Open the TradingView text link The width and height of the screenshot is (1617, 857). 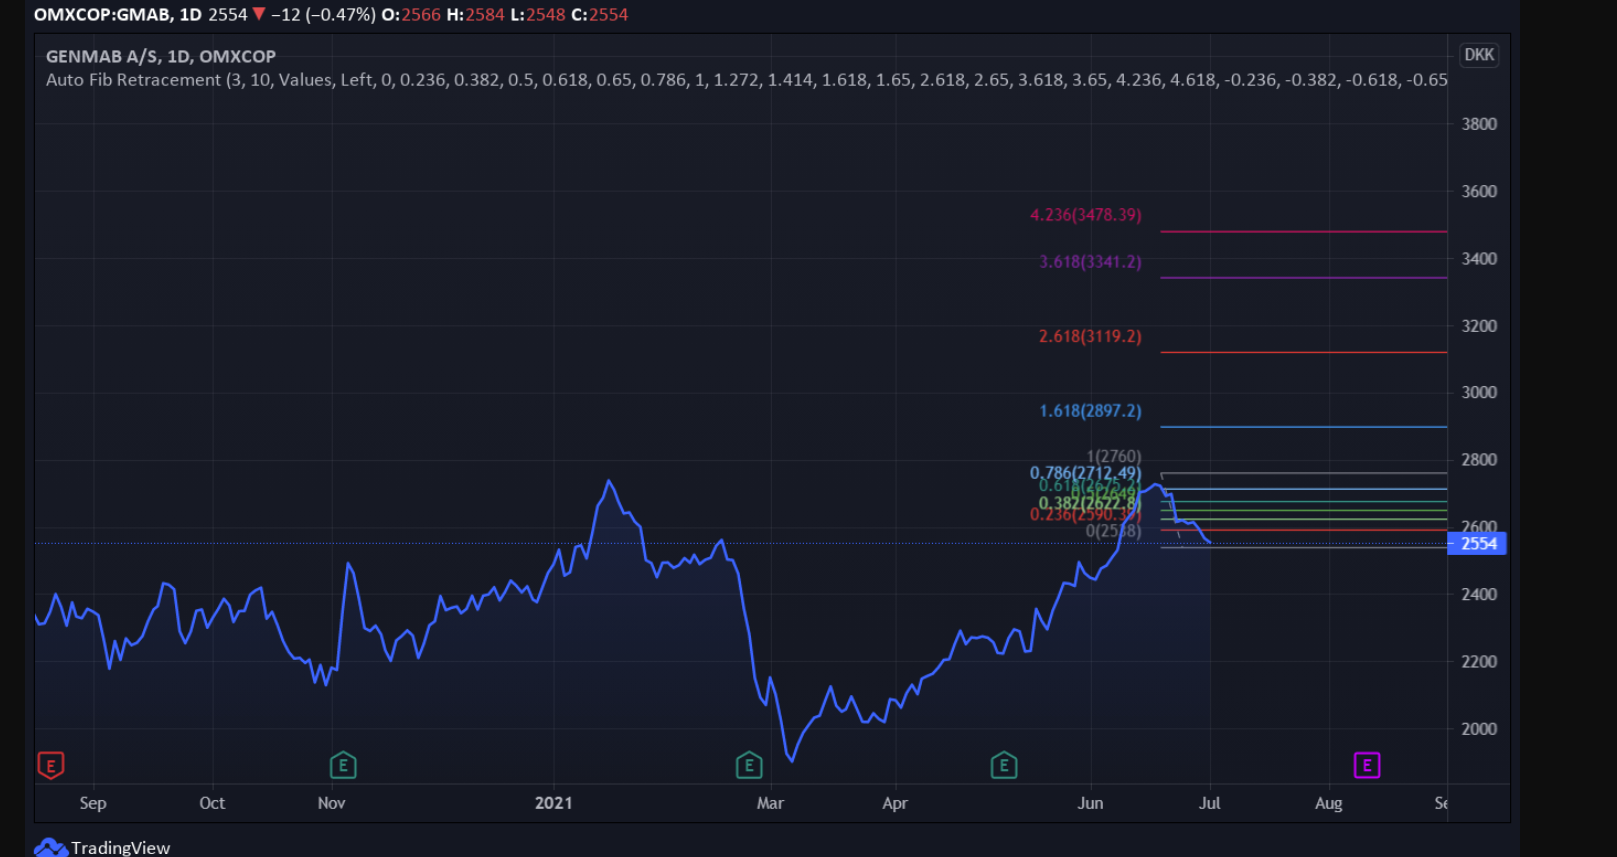(x=121, y=847)
